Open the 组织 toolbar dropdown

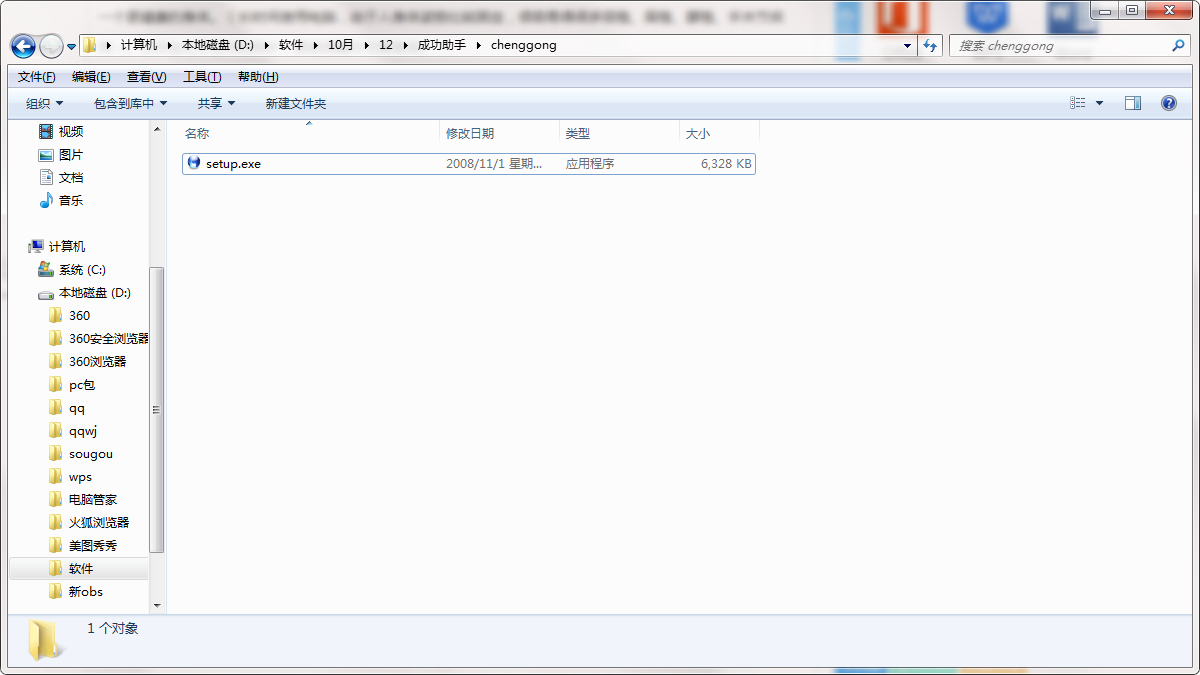pyautogui.click(x=45, y=103)
